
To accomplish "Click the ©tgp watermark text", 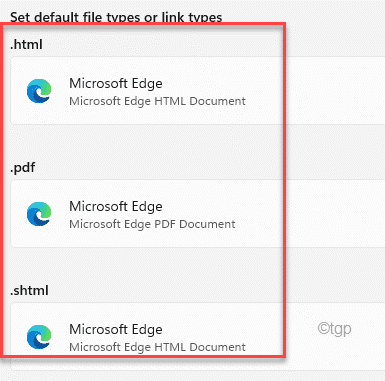I will point(334,329).
